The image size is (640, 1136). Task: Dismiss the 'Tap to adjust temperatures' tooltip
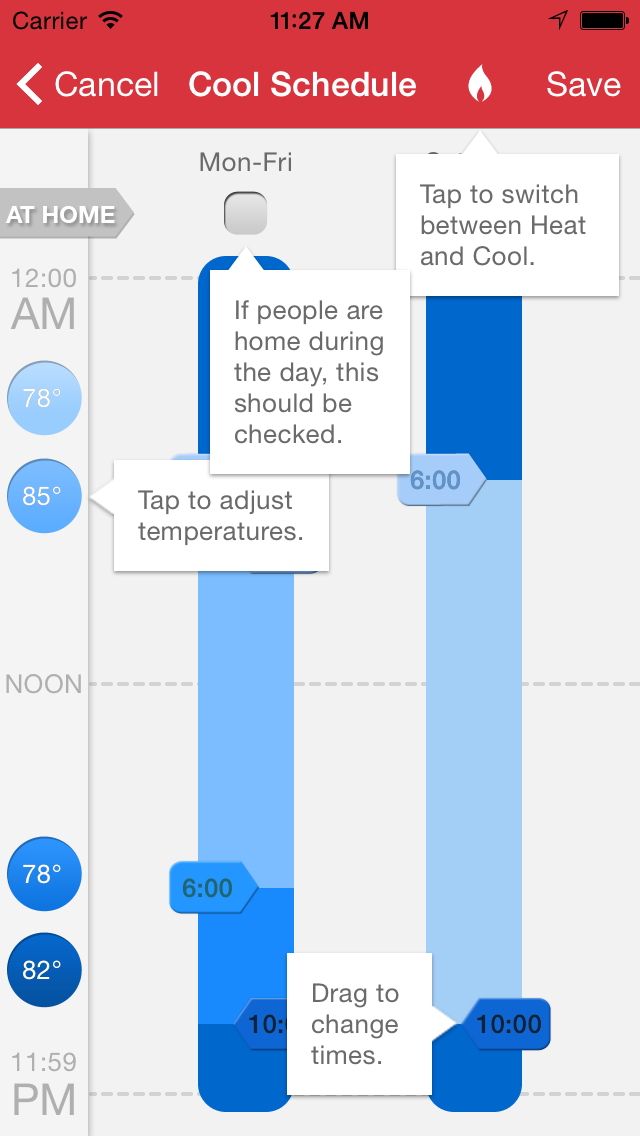pyautogui.click(x=220, y=516)
